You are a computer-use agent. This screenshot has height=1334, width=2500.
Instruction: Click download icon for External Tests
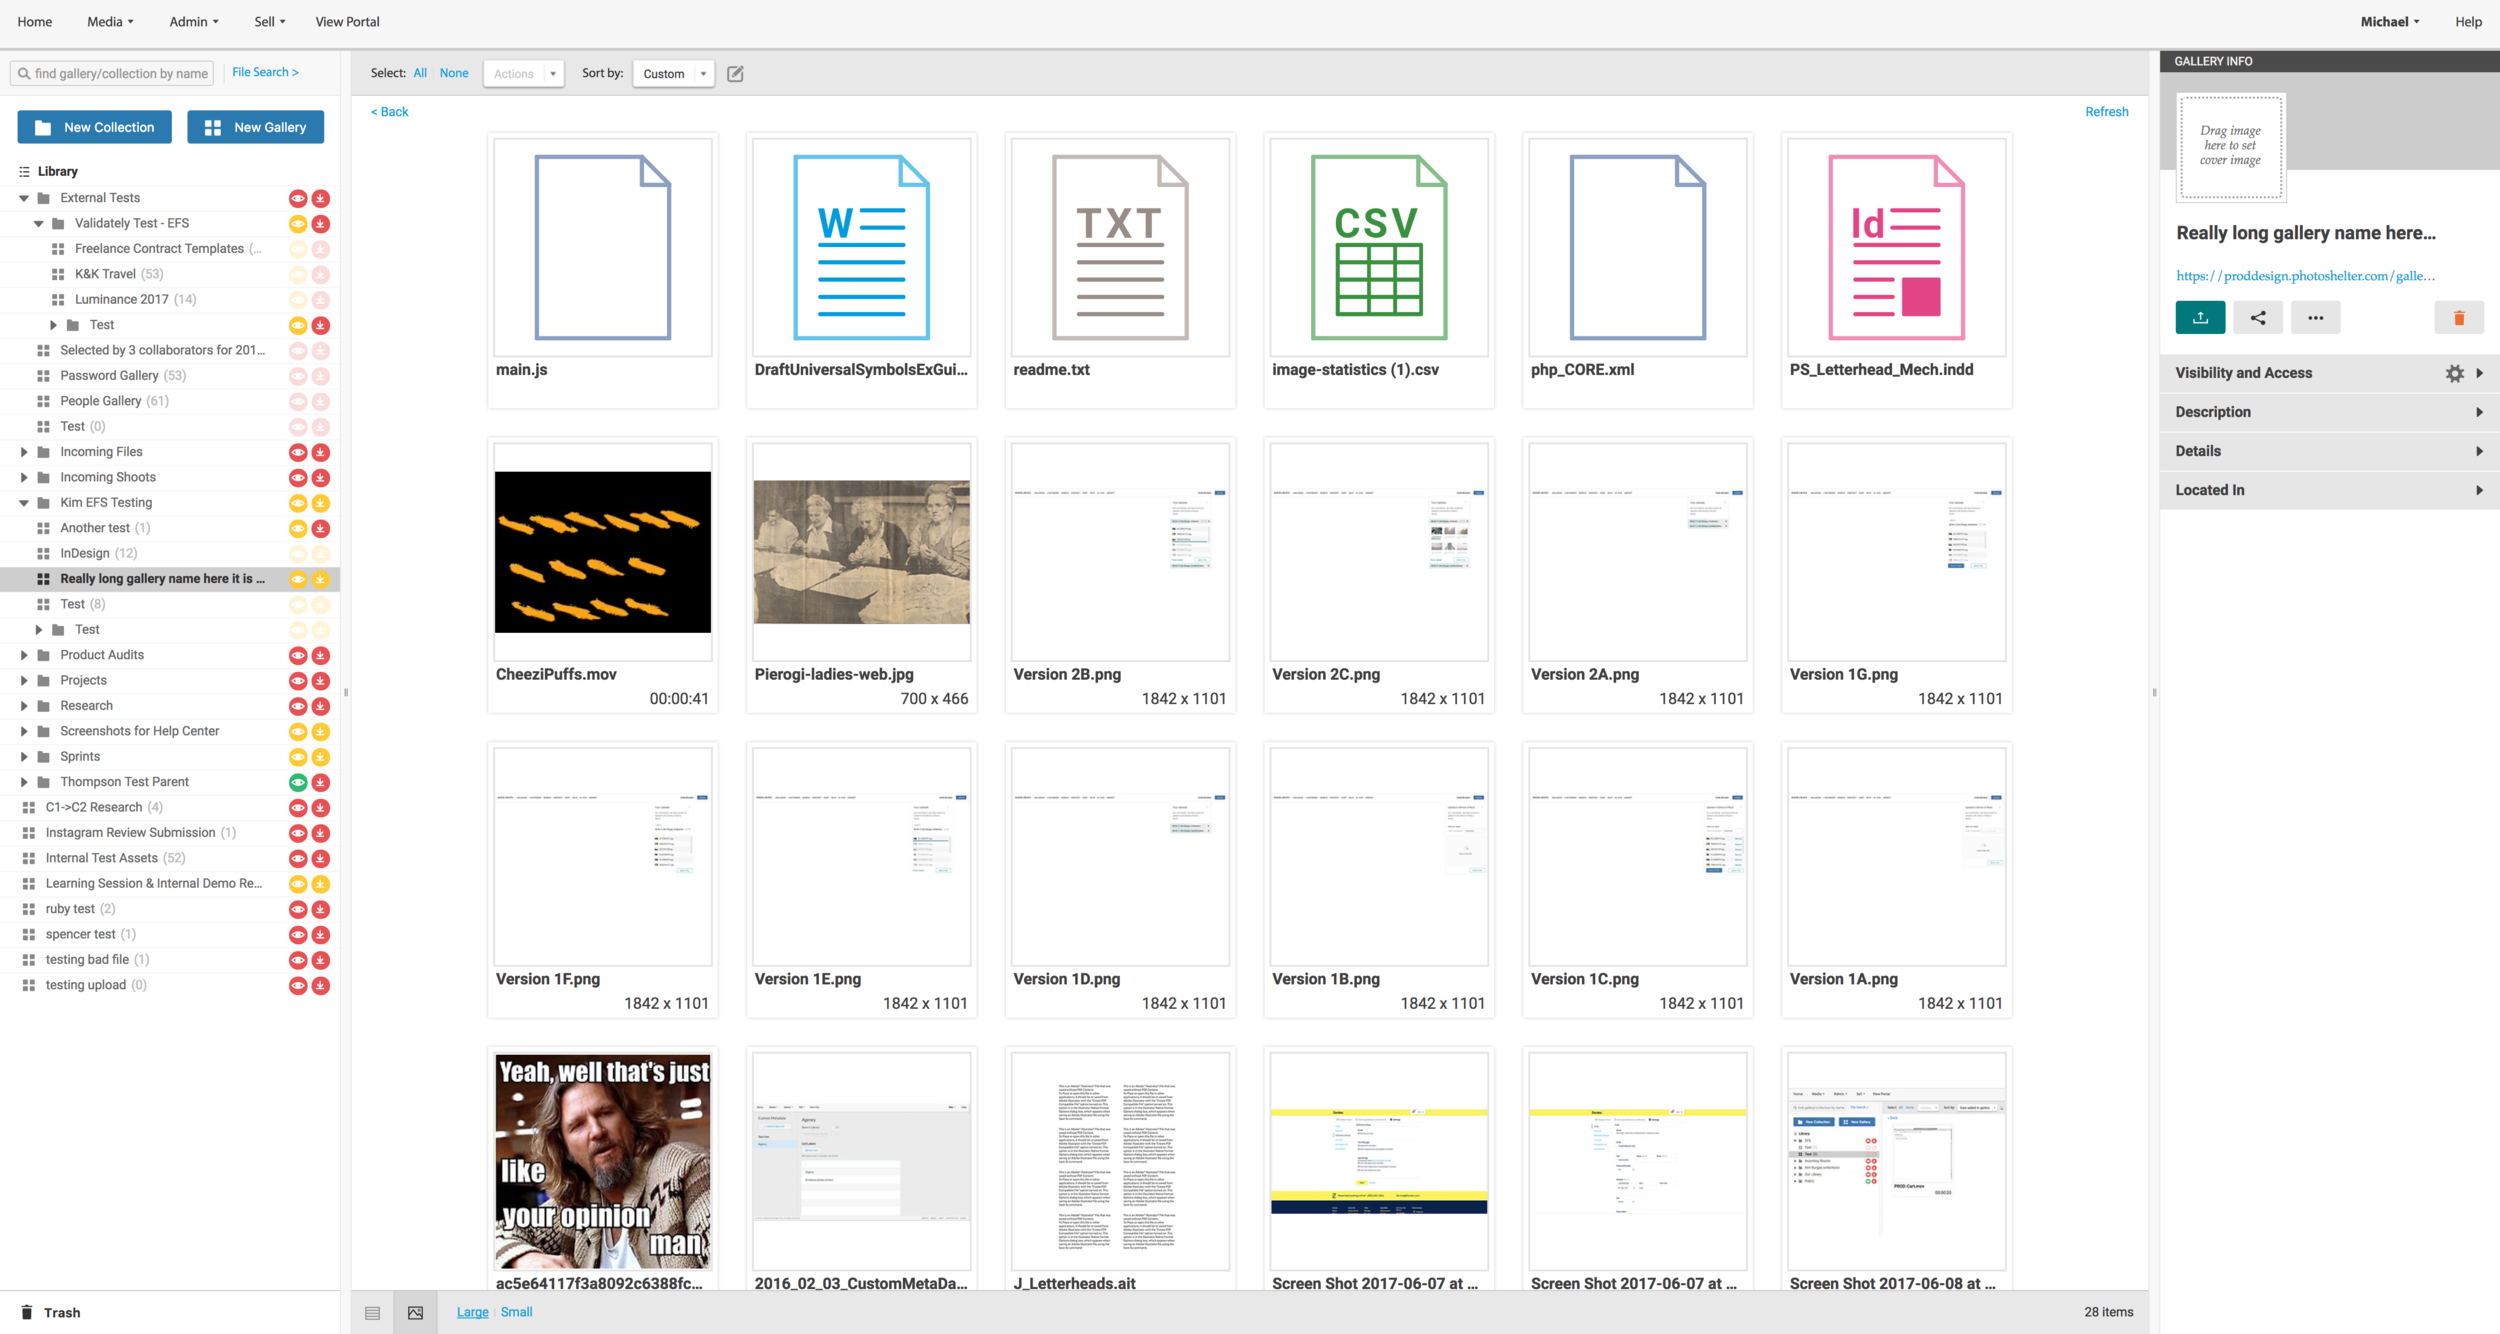pyautogui.click(x=320, y=199)
